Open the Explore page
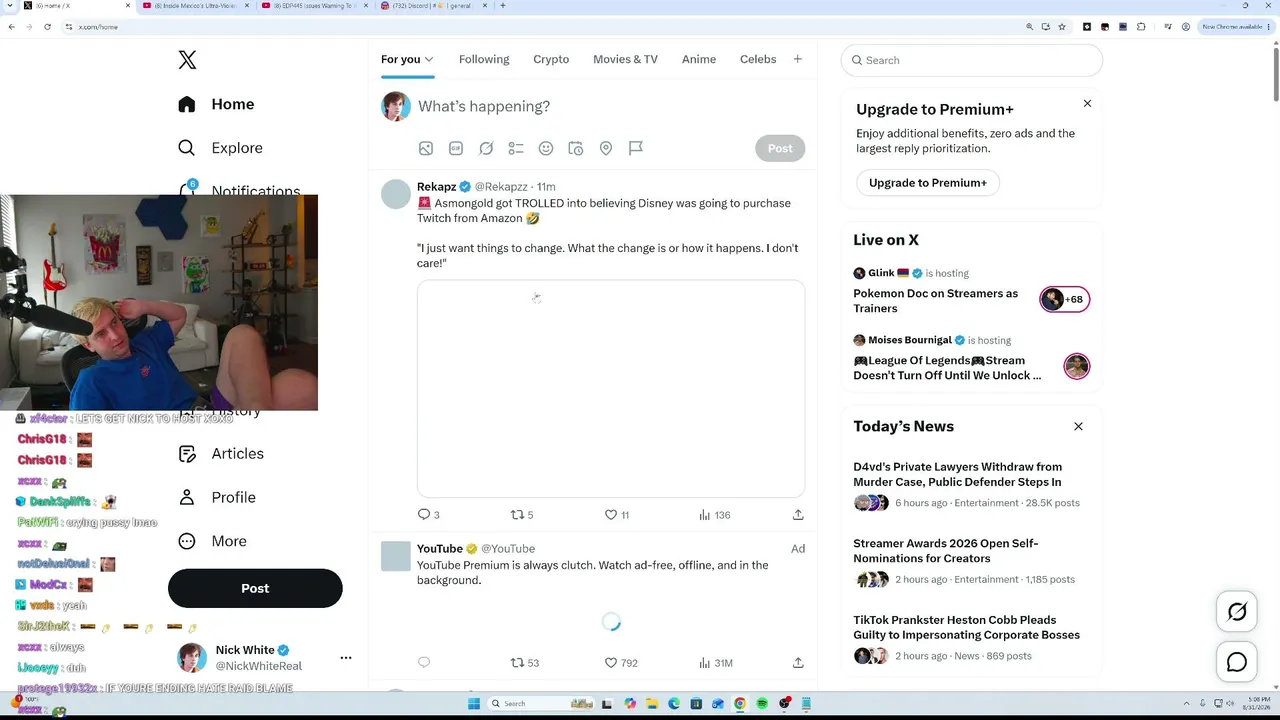Screen dimensions: 1280x720 point(221,148)
